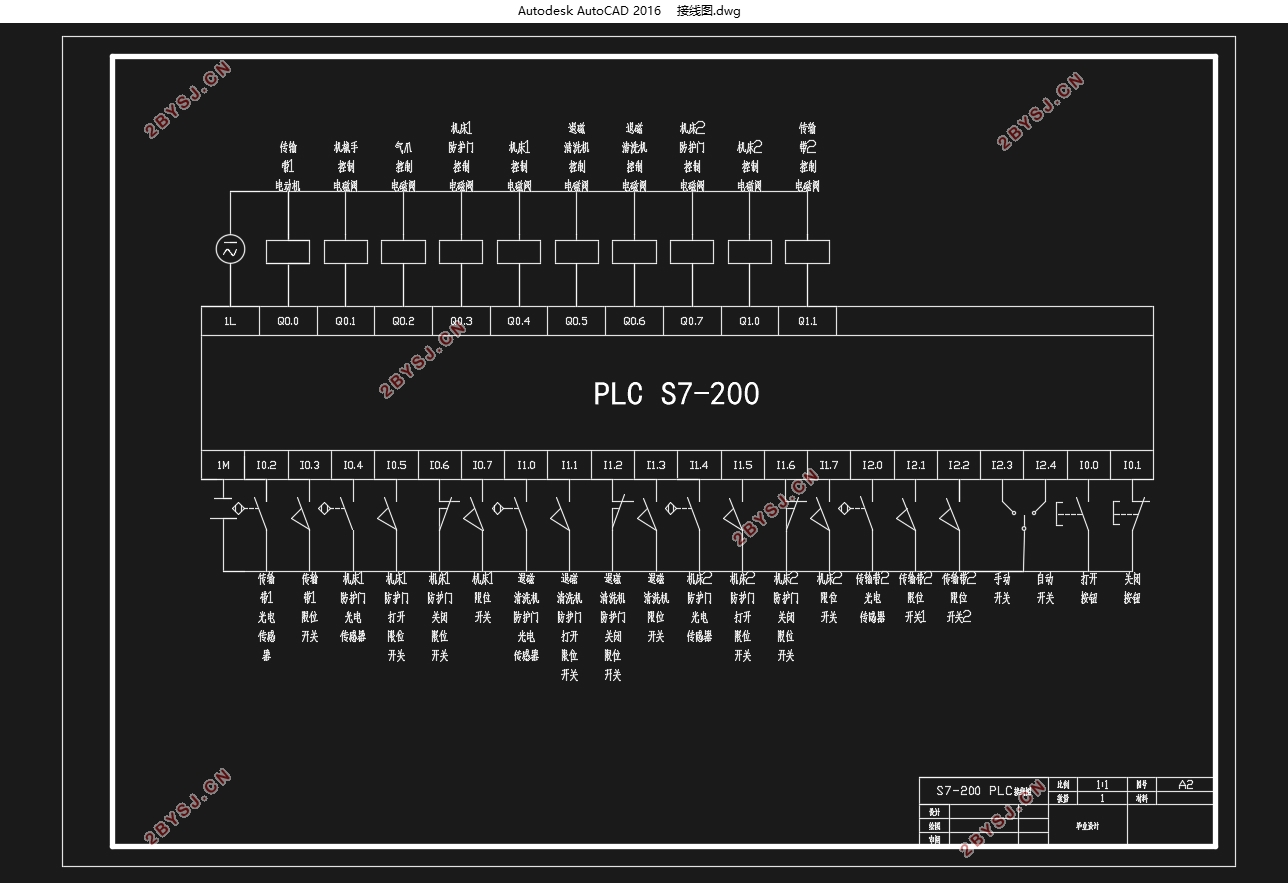The width and height of the screenshot is (1288, 883).
Task: Select the relay coil box above Q1.1
Action: tap(807, 252)
